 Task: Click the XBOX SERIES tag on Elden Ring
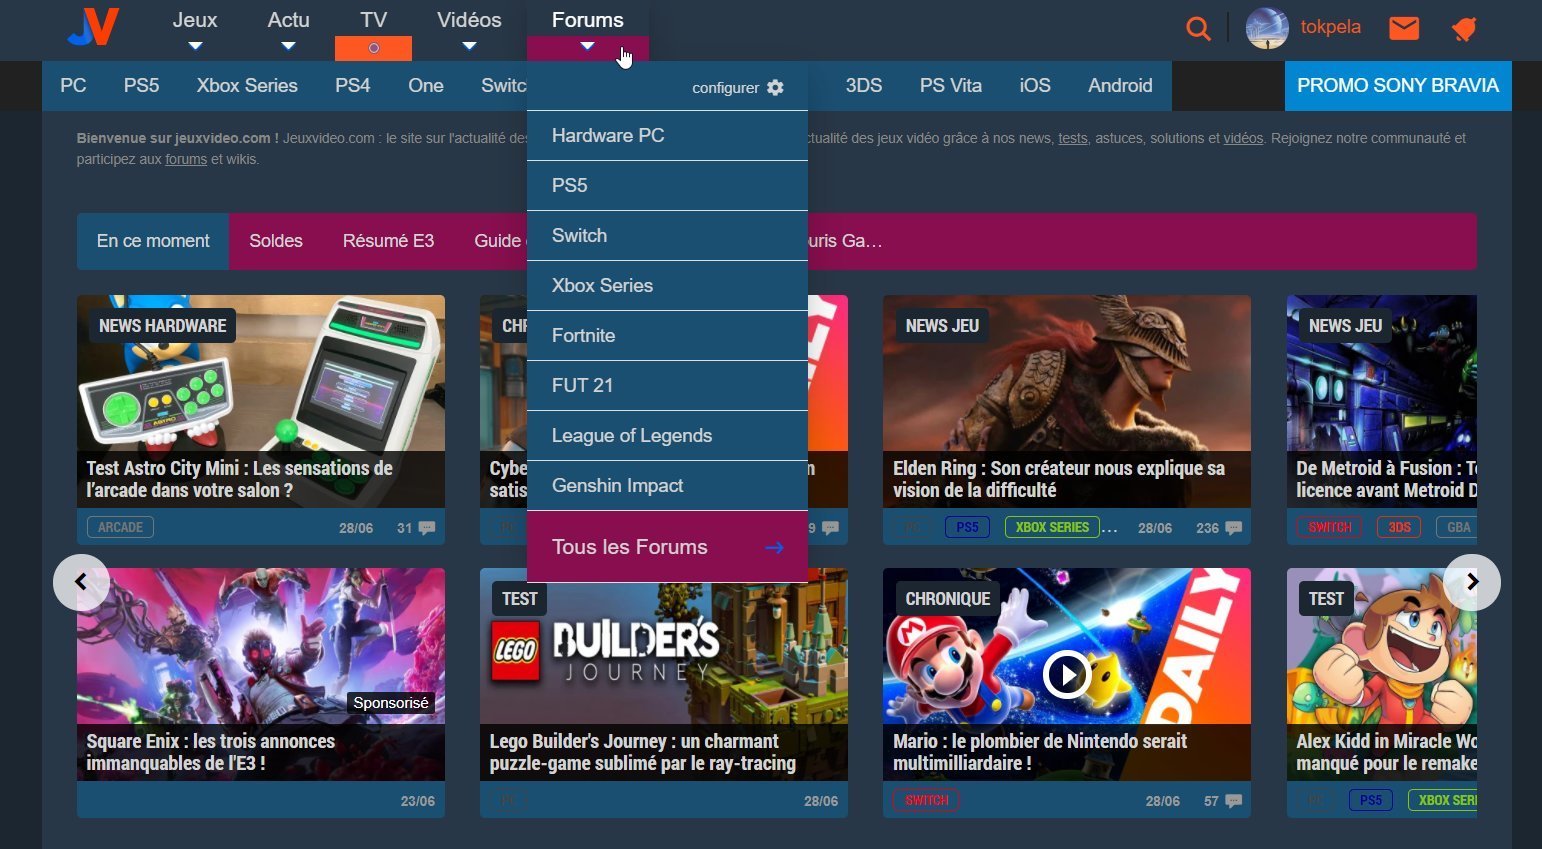pyautogui.click(x=1052, y=527)
